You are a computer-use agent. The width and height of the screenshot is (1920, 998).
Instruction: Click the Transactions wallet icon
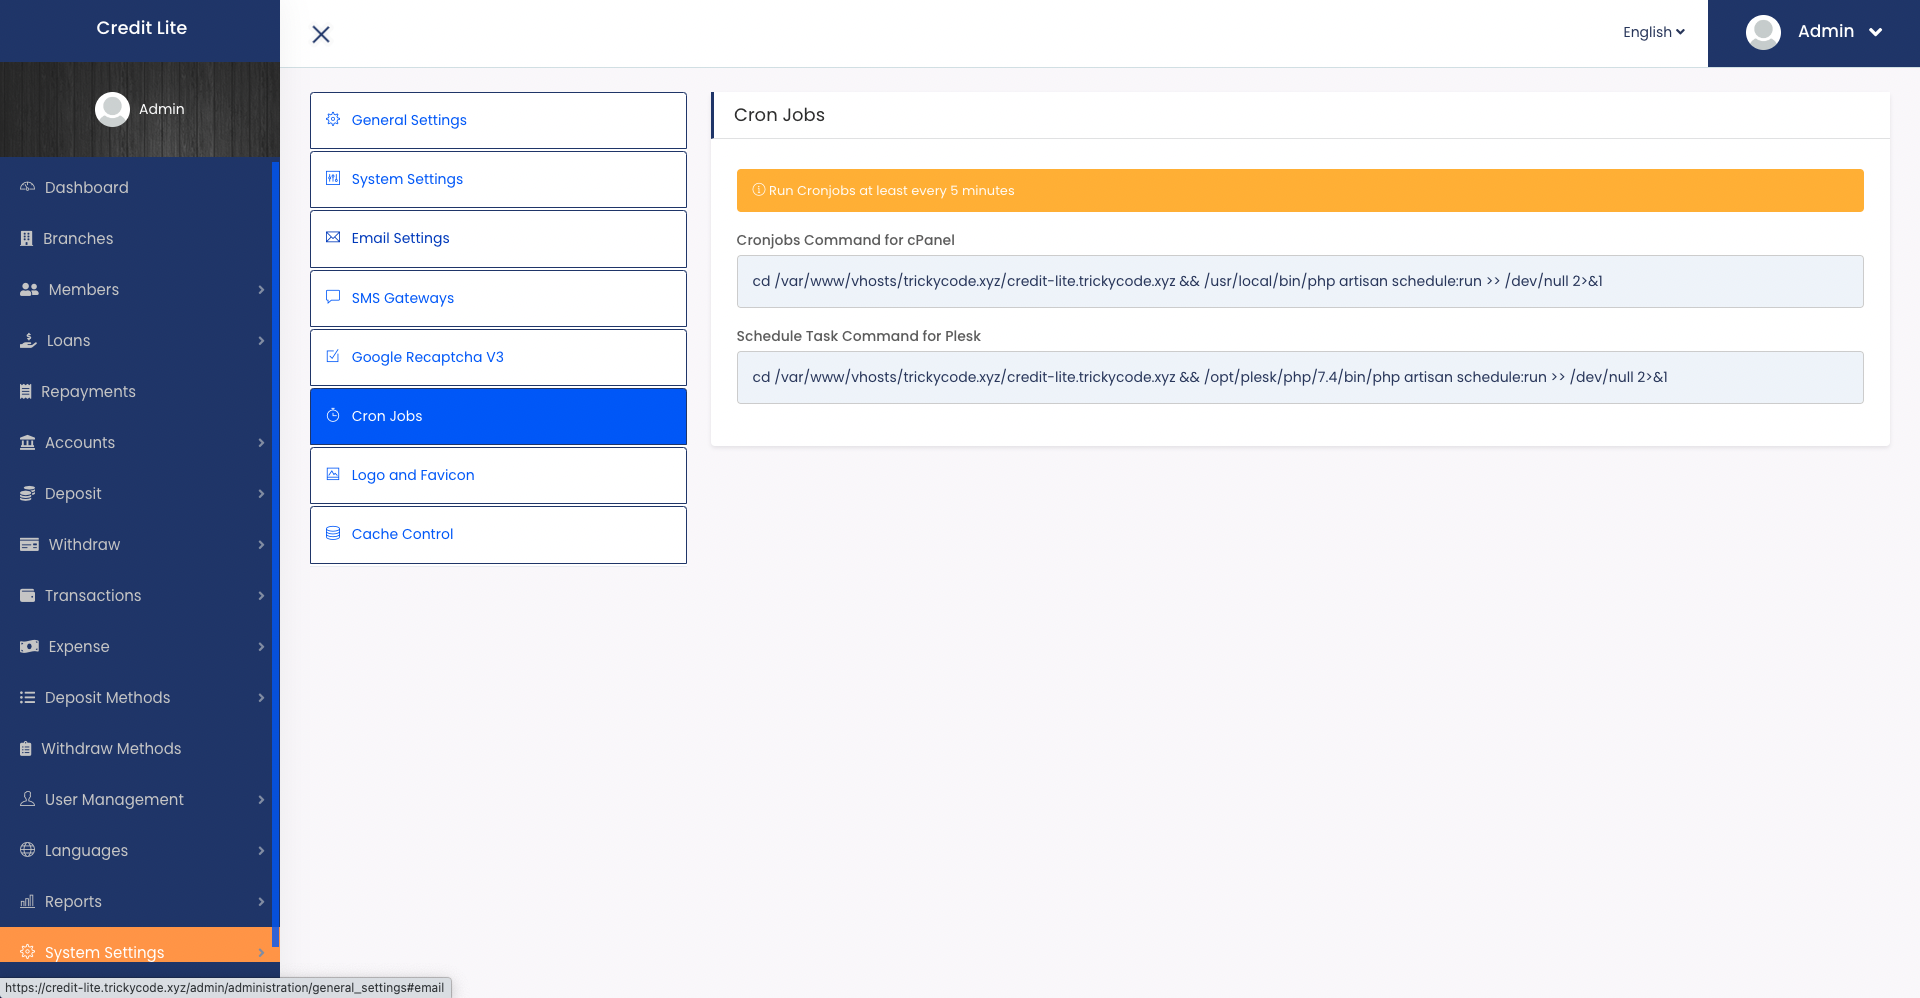tap(27, 595)
